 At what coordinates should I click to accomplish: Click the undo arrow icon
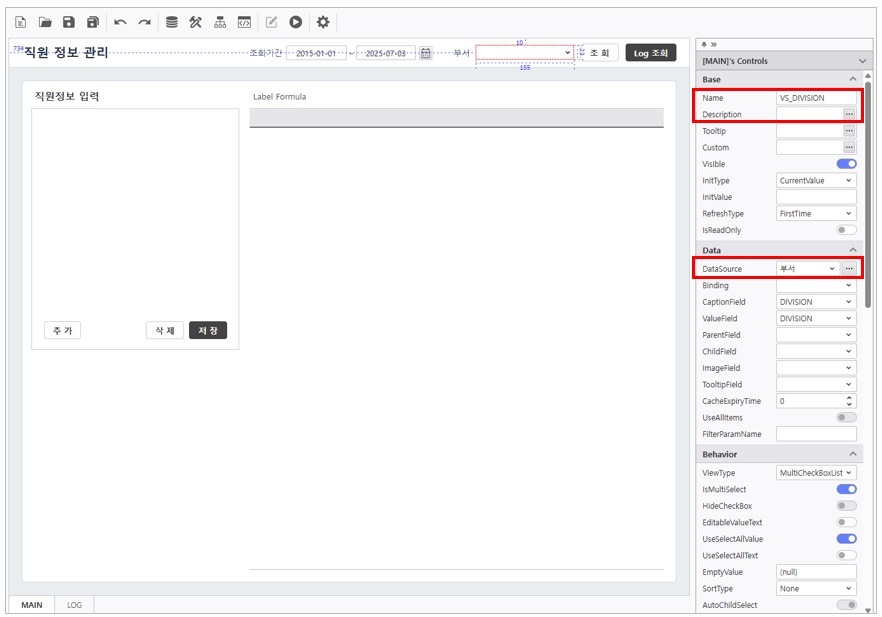pyautogui.click(x=120, y=22)
